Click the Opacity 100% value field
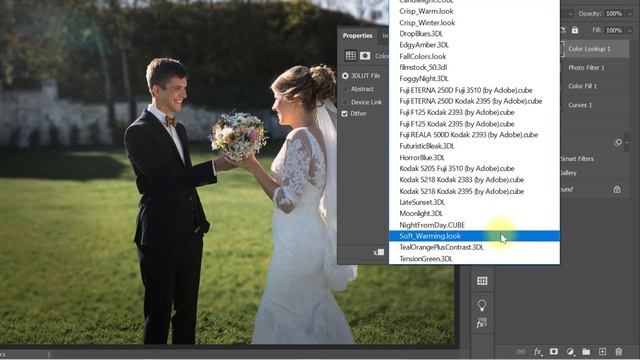Screen dimensions: 640x360 pyautogui.click(x=613, y=13)
